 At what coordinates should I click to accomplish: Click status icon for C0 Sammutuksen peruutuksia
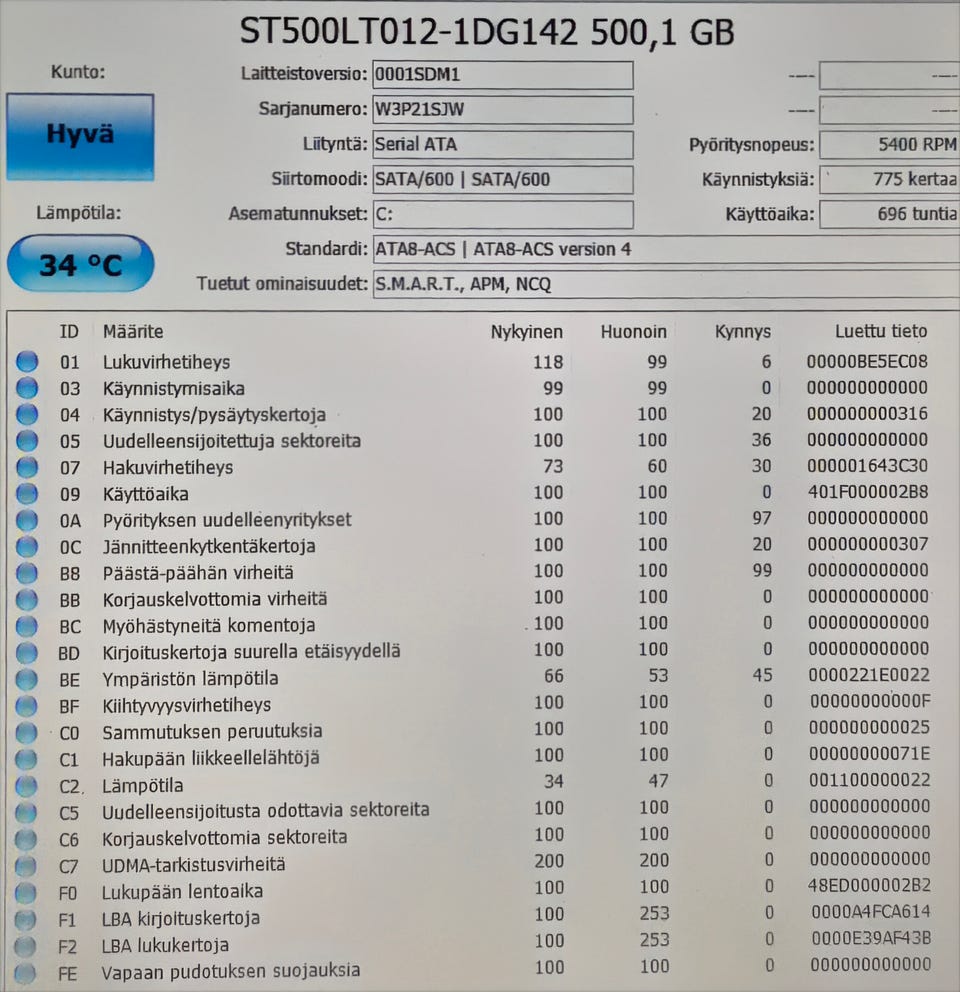pyautogui.click(x=27, y=732)
